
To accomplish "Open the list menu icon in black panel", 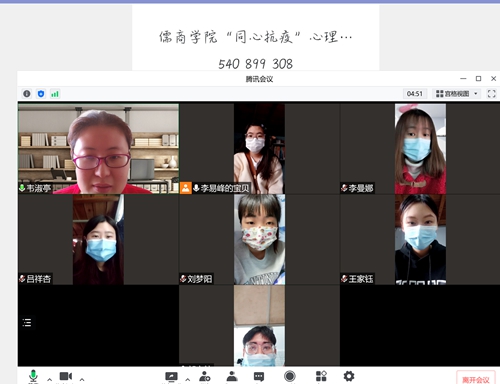I will [x=27, y=322].
